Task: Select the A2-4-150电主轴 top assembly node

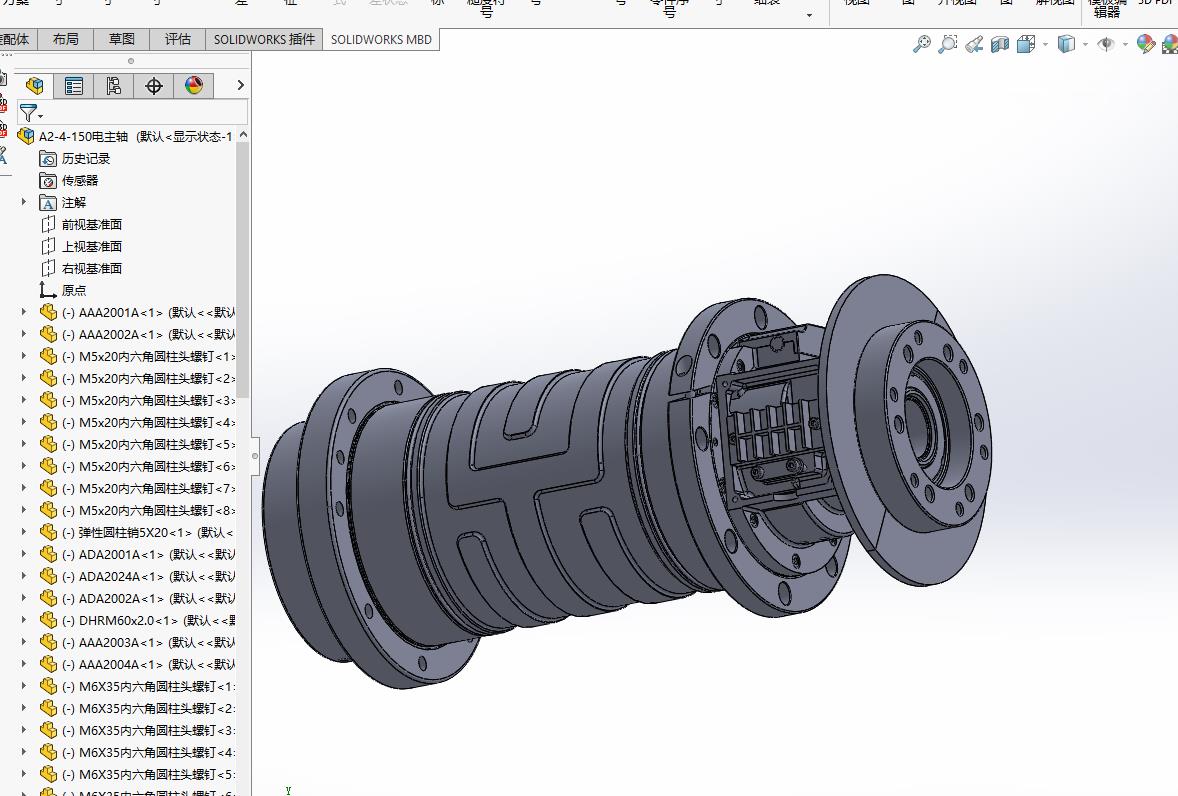Action: pos(135,137)
